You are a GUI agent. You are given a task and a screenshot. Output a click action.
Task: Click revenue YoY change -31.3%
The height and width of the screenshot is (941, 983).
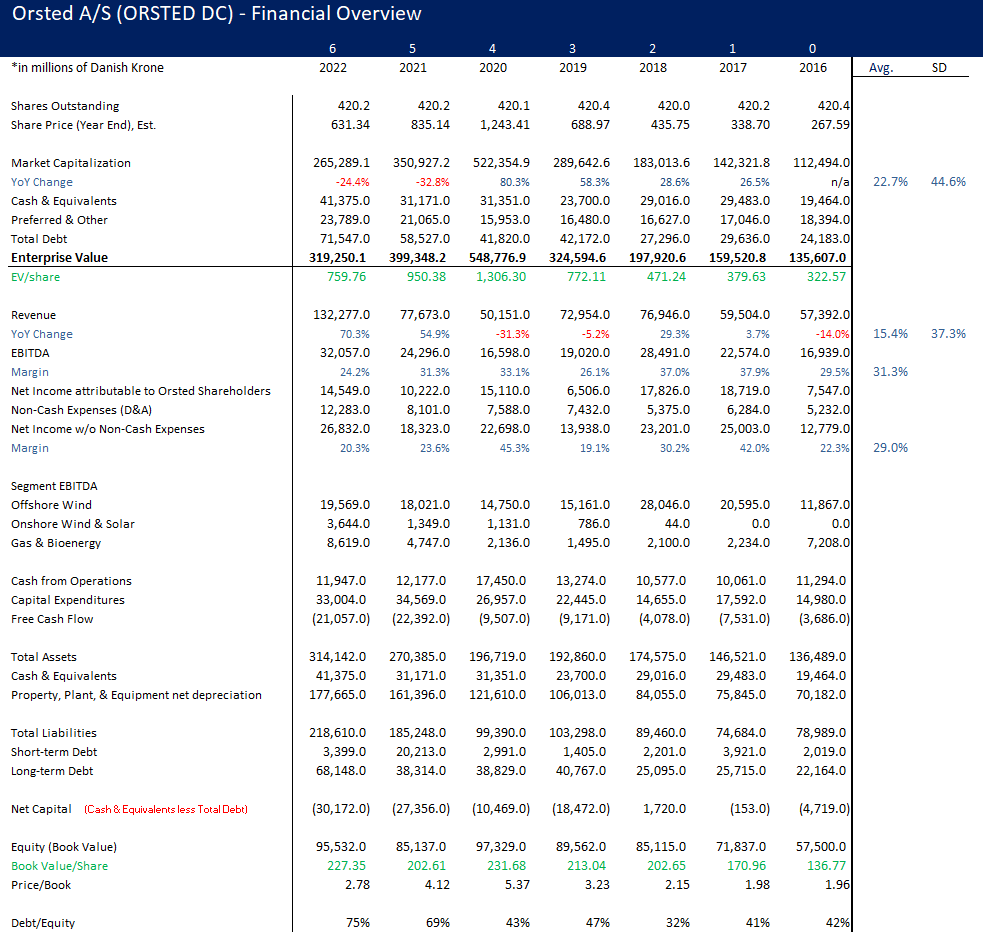(x=512, y=334)
